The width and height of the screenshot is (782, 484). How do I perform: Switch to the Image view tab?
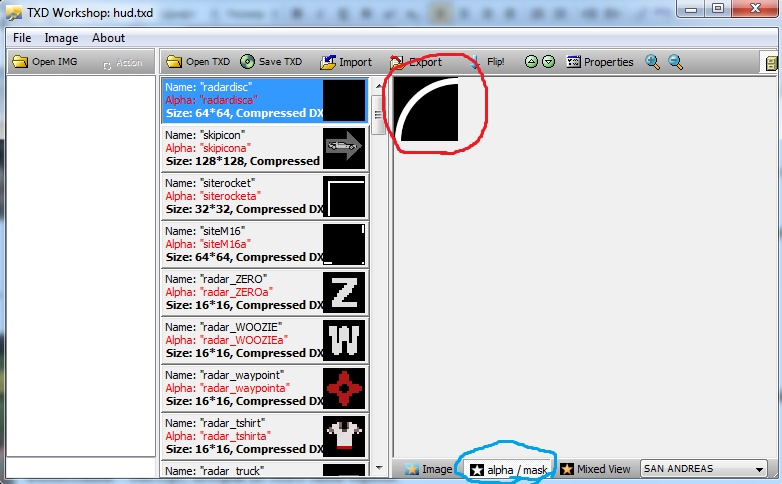[x=428, y=469]
